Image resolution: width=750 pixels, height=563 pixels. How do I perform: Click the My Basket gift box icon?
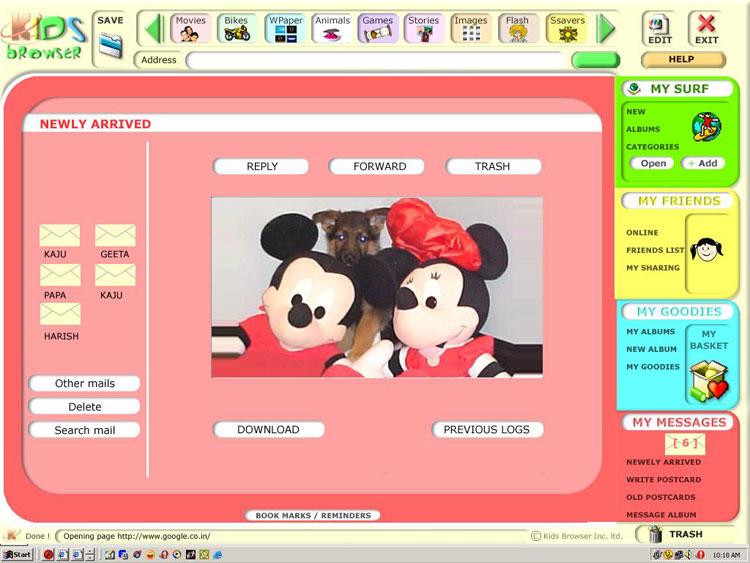[709, 381]
